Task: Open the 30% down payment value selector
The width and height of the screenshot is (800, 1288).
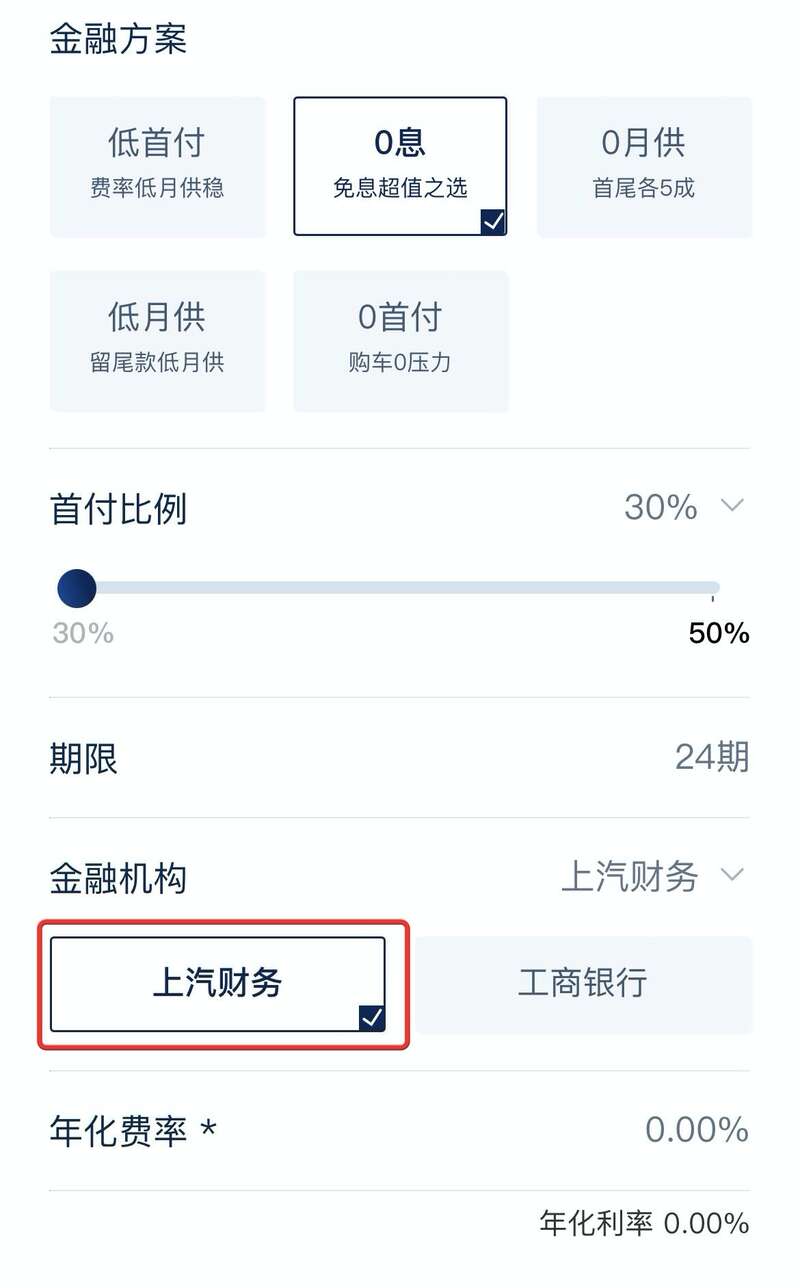Action: coord(660,507)
